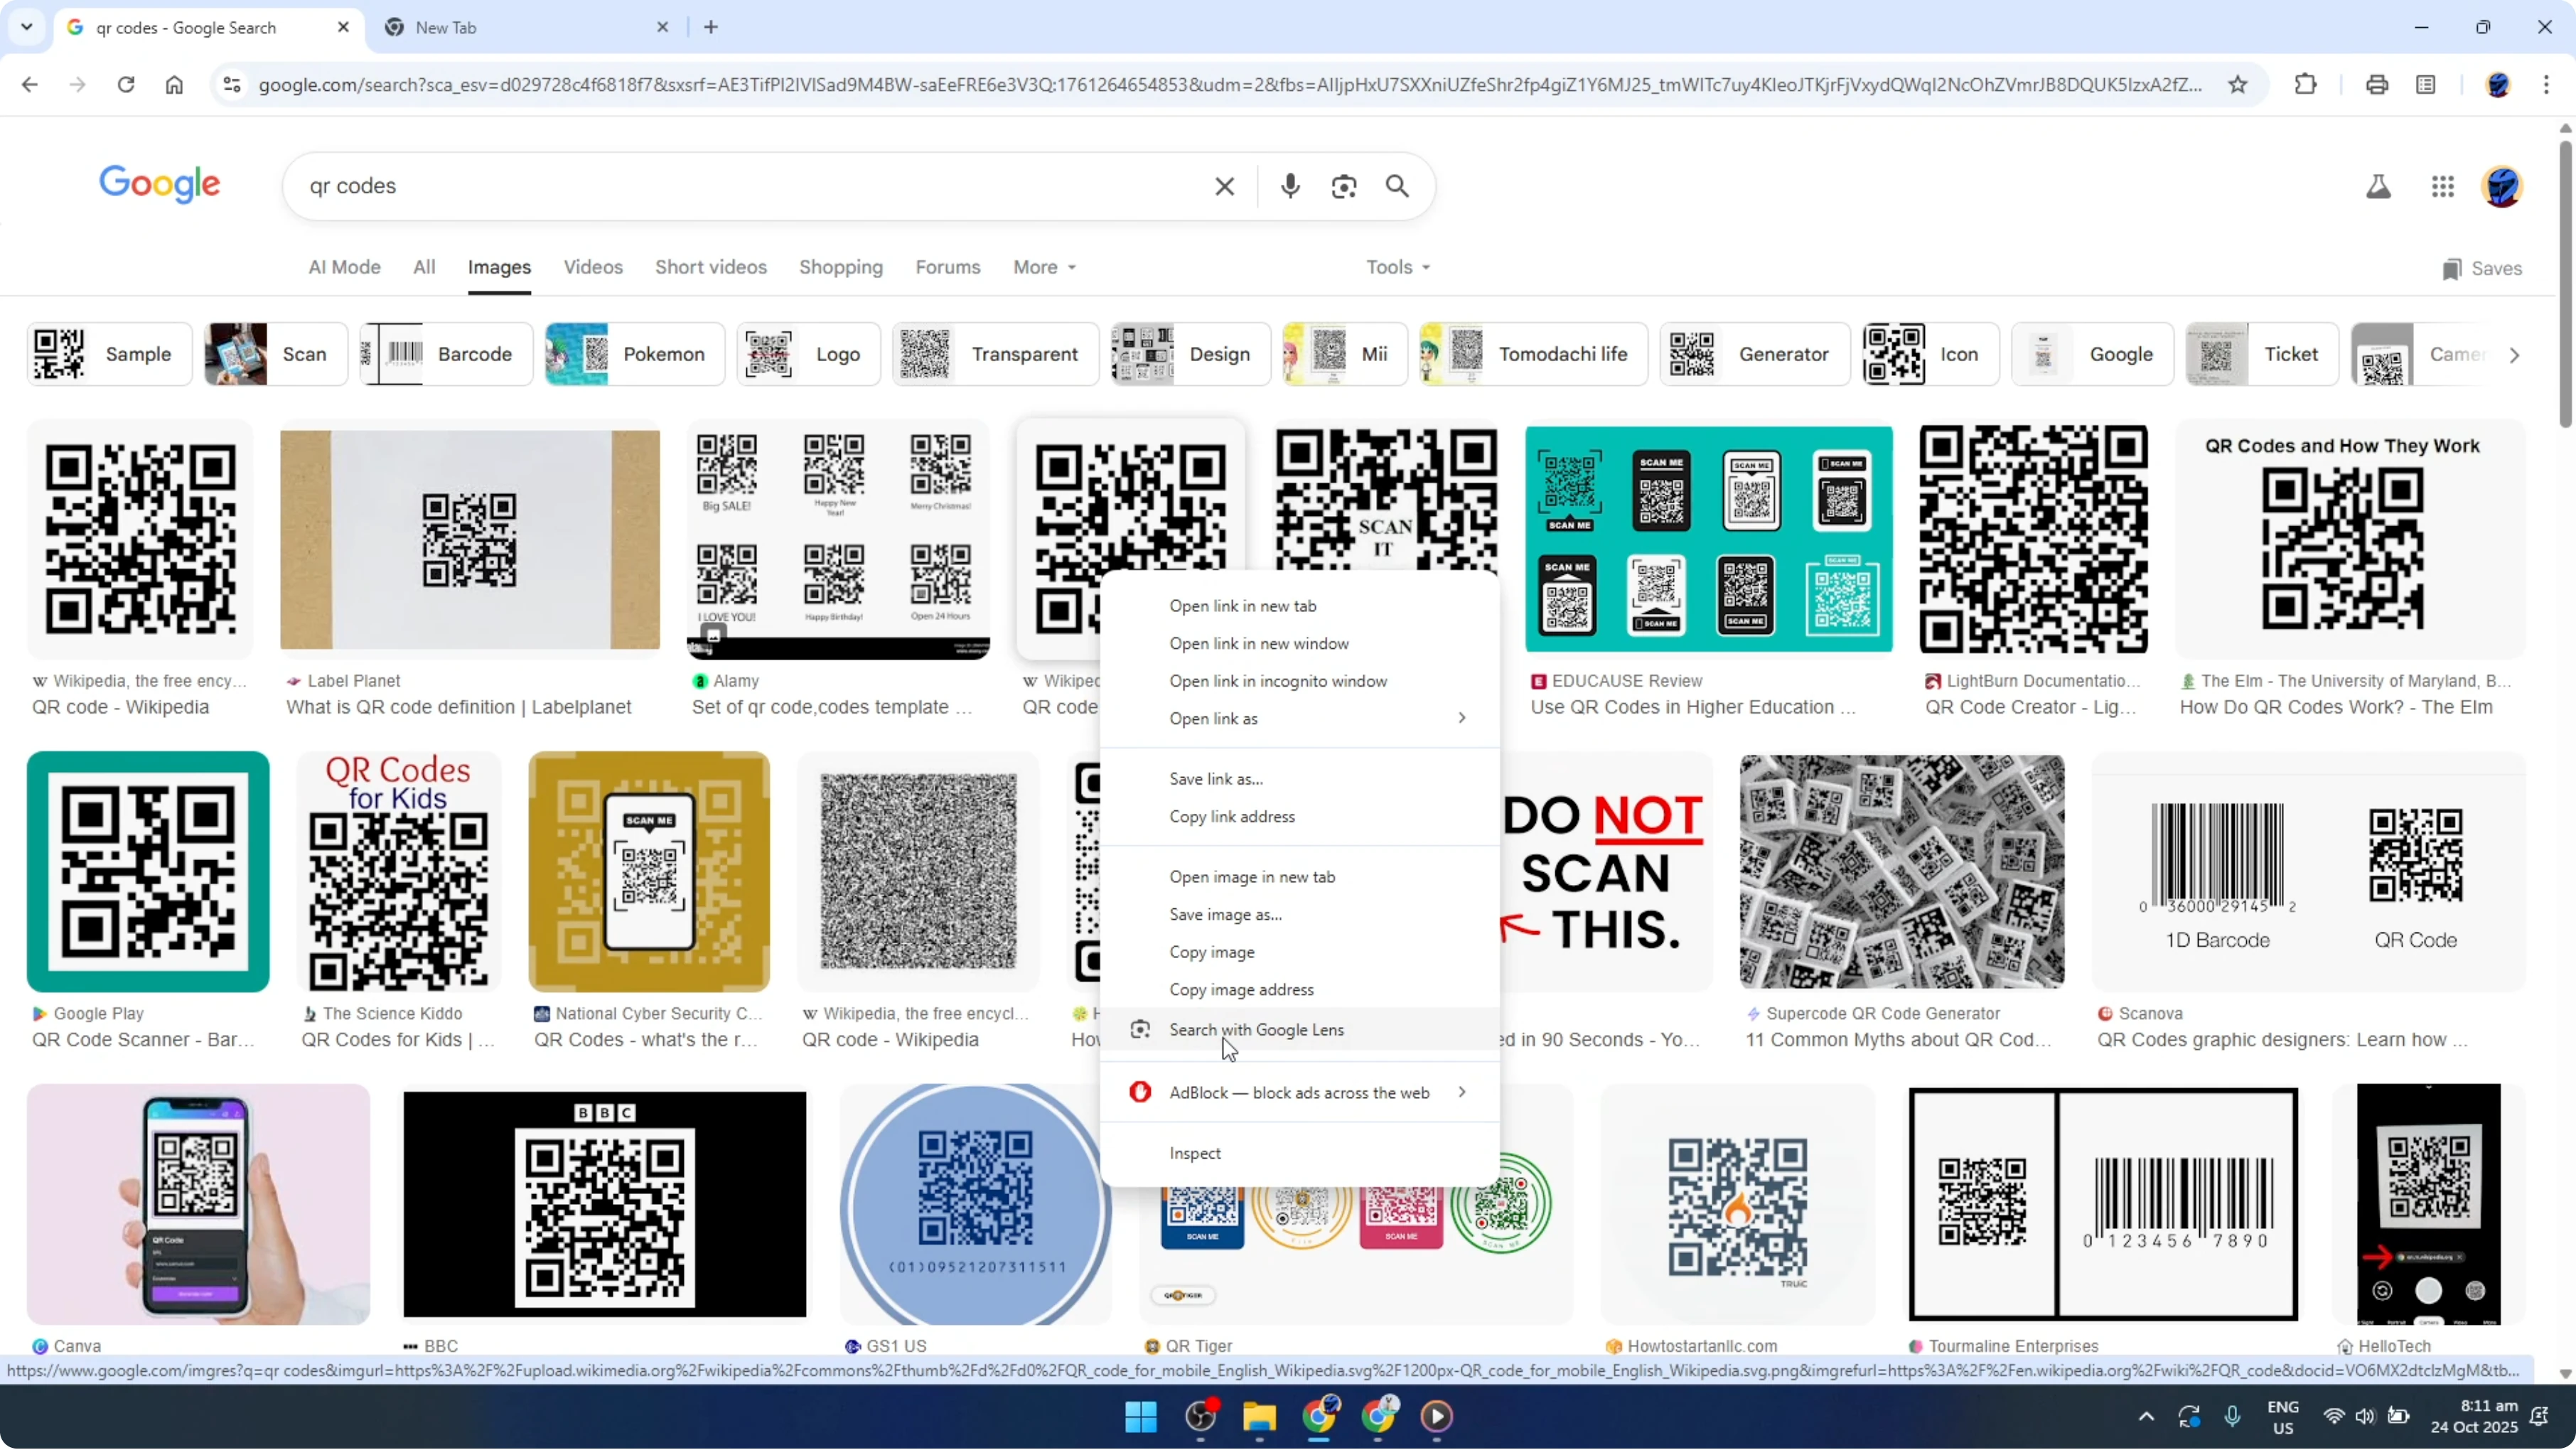Click the print page icon
The image size is (2576, 1450).
coord(2376,84)
